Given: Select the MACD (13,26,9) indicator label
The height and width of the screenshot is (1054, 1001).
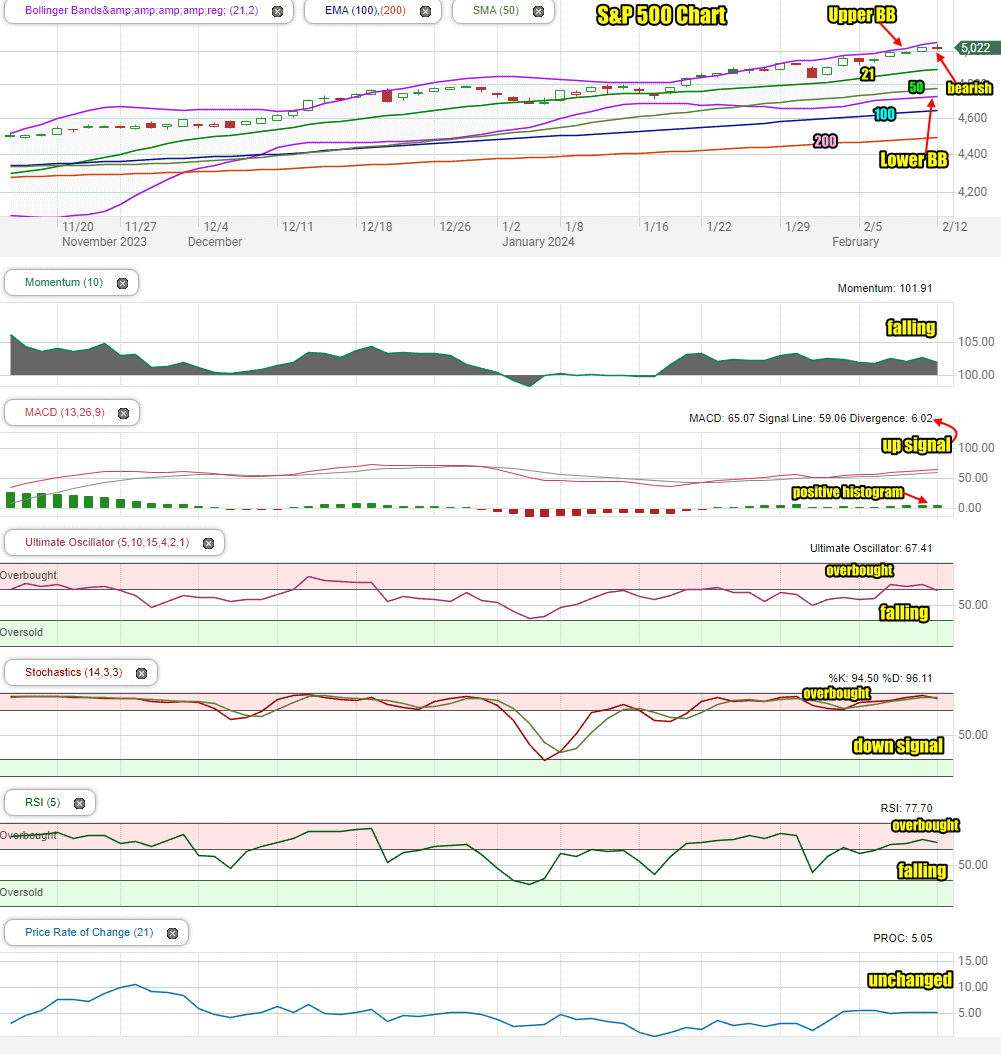Looking at the screenshot, I should 65,412.
